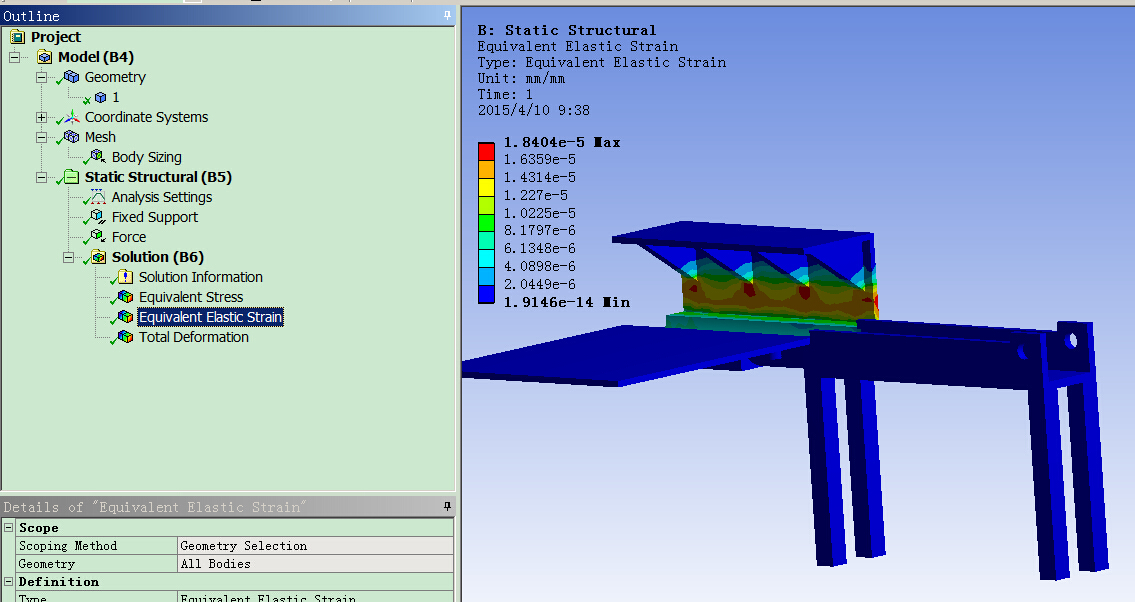
Task: Collapse the Scope section in Details
Action: point(9,527)
